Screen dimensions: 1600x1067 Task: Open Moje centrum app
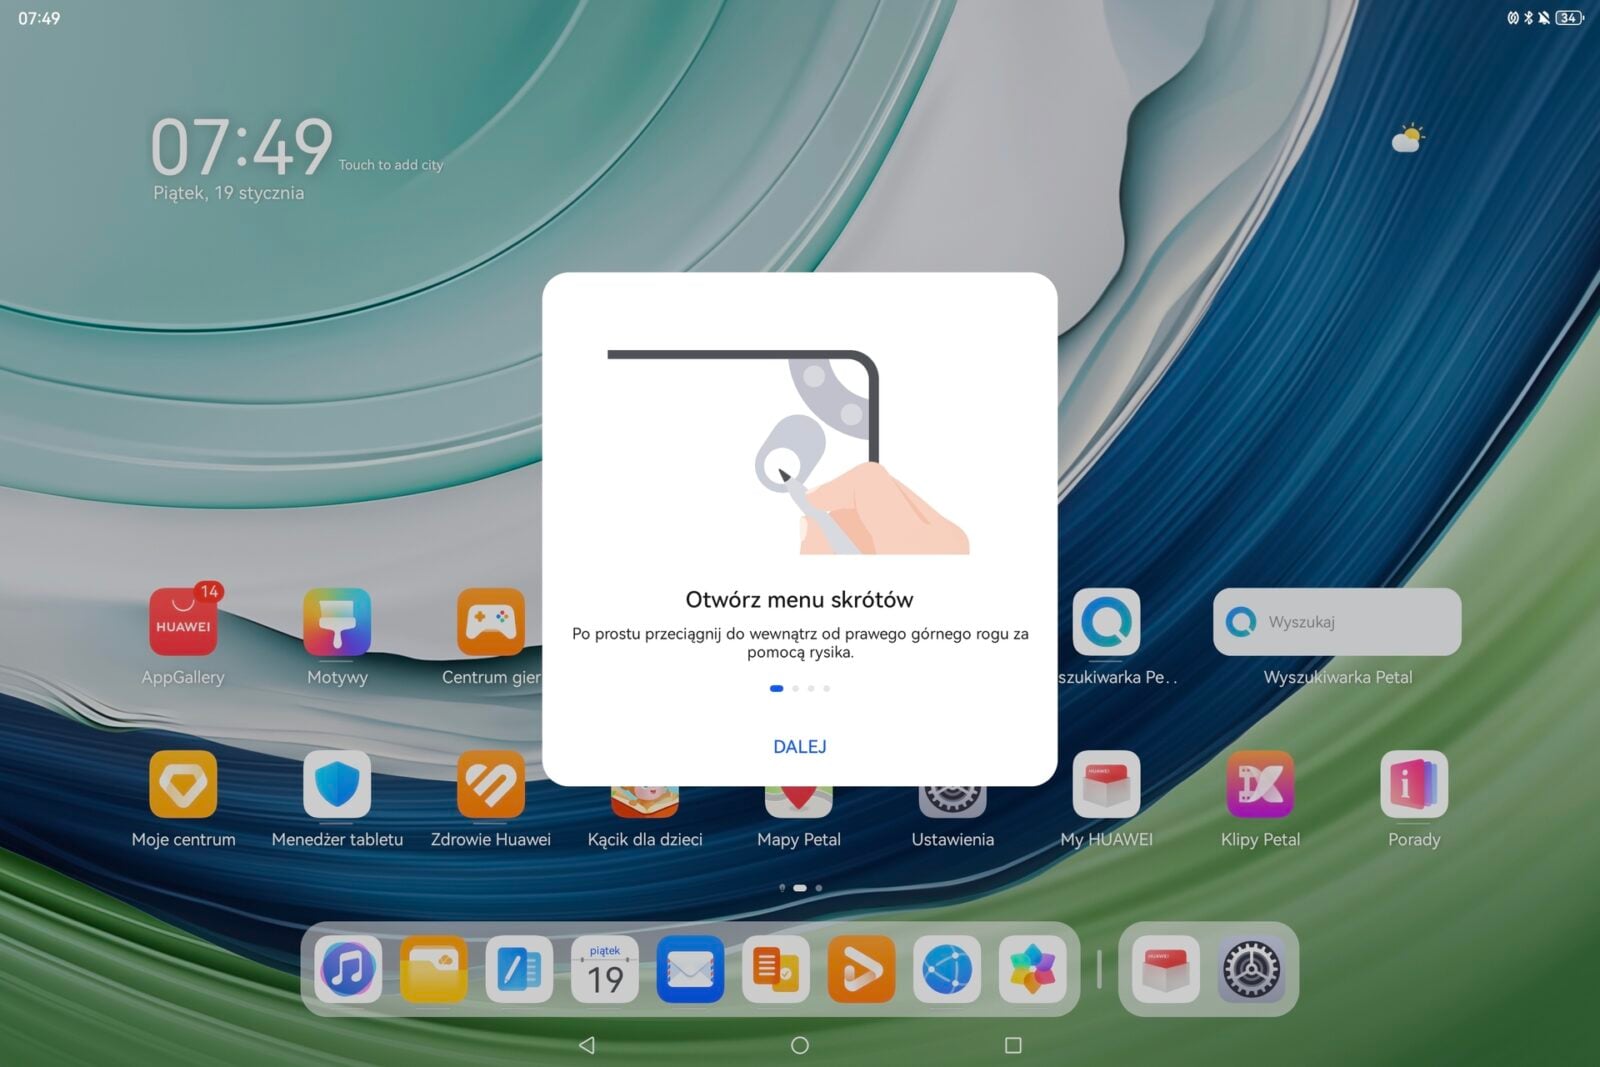pyautogui.click(x=183, y=784)
